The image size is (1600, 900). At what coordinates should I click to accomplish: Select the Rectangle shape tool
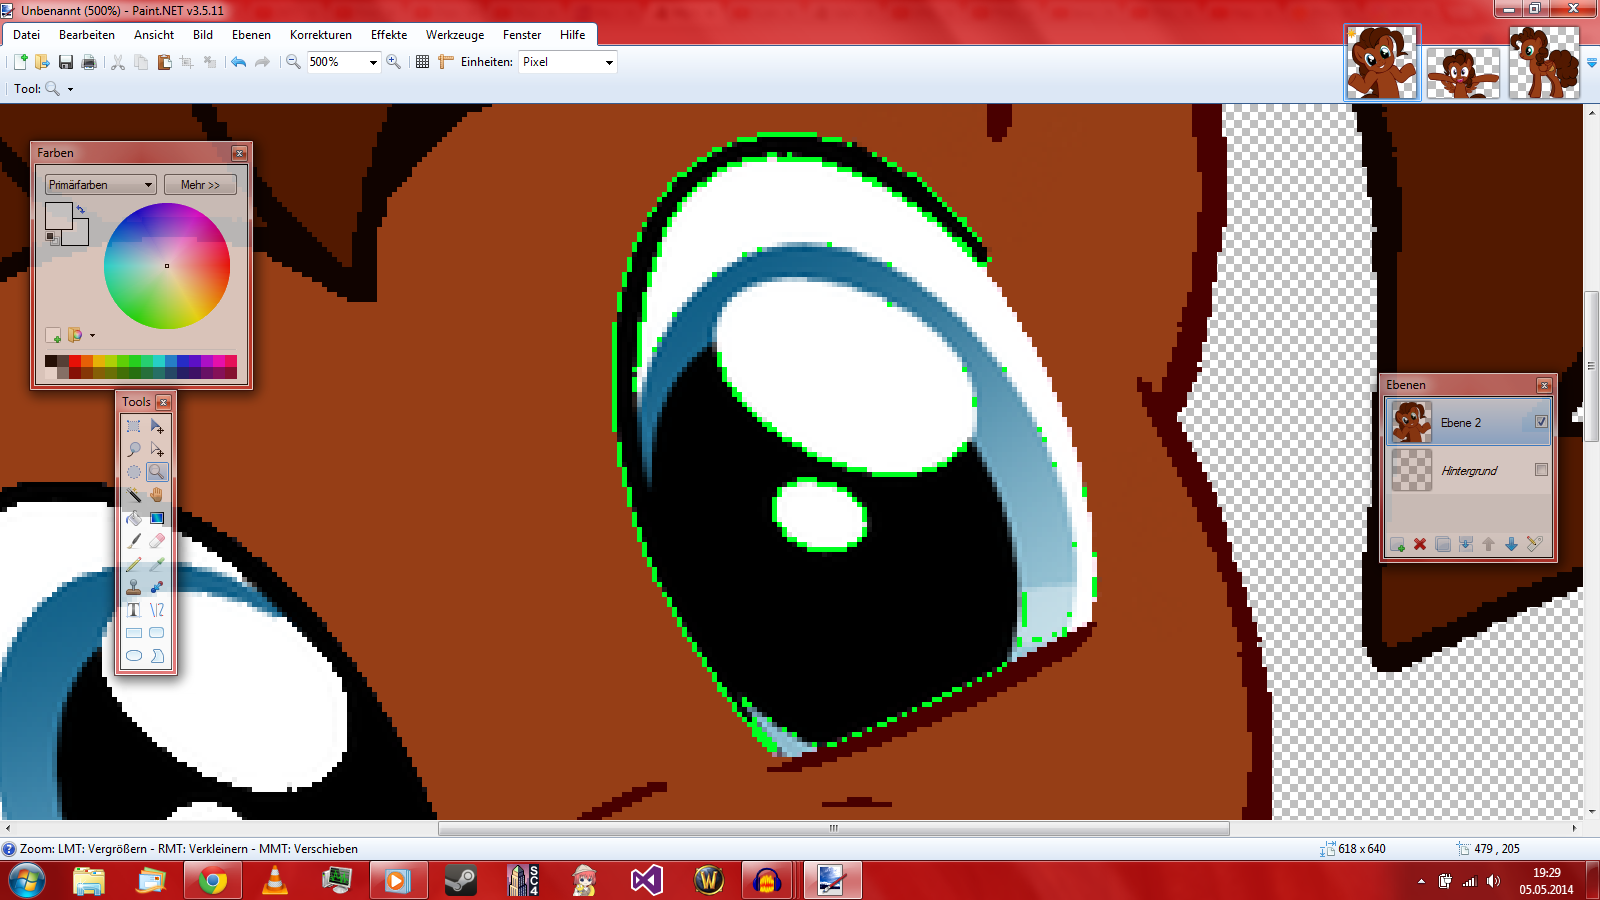[134, 633]
